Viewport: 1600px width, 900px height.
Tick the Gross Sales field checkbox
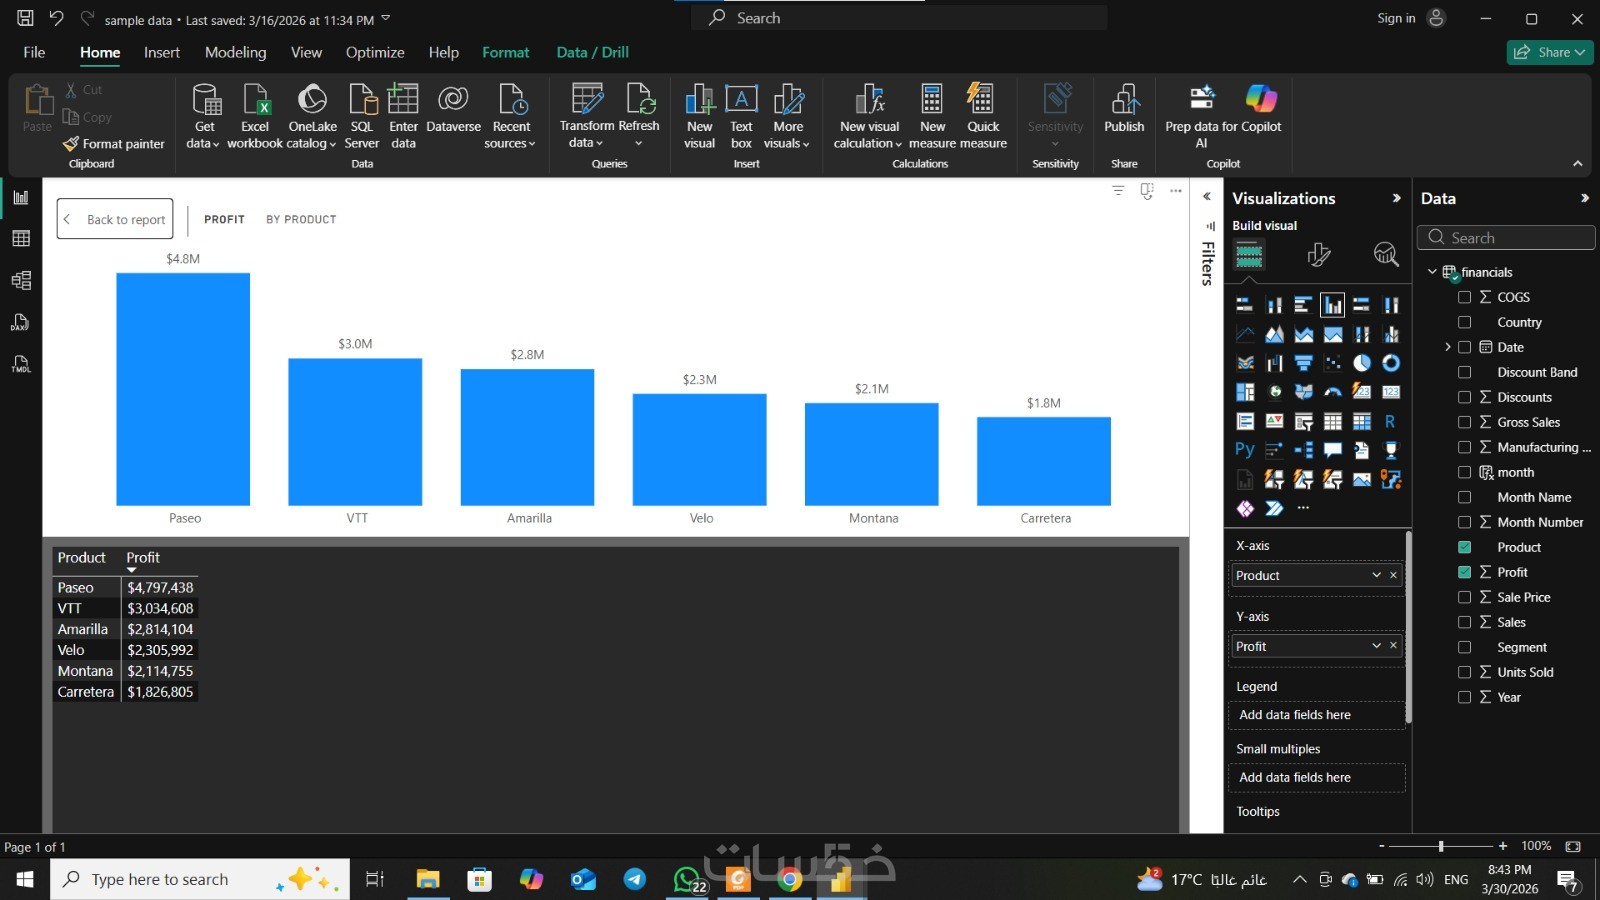coord(1465,422)
